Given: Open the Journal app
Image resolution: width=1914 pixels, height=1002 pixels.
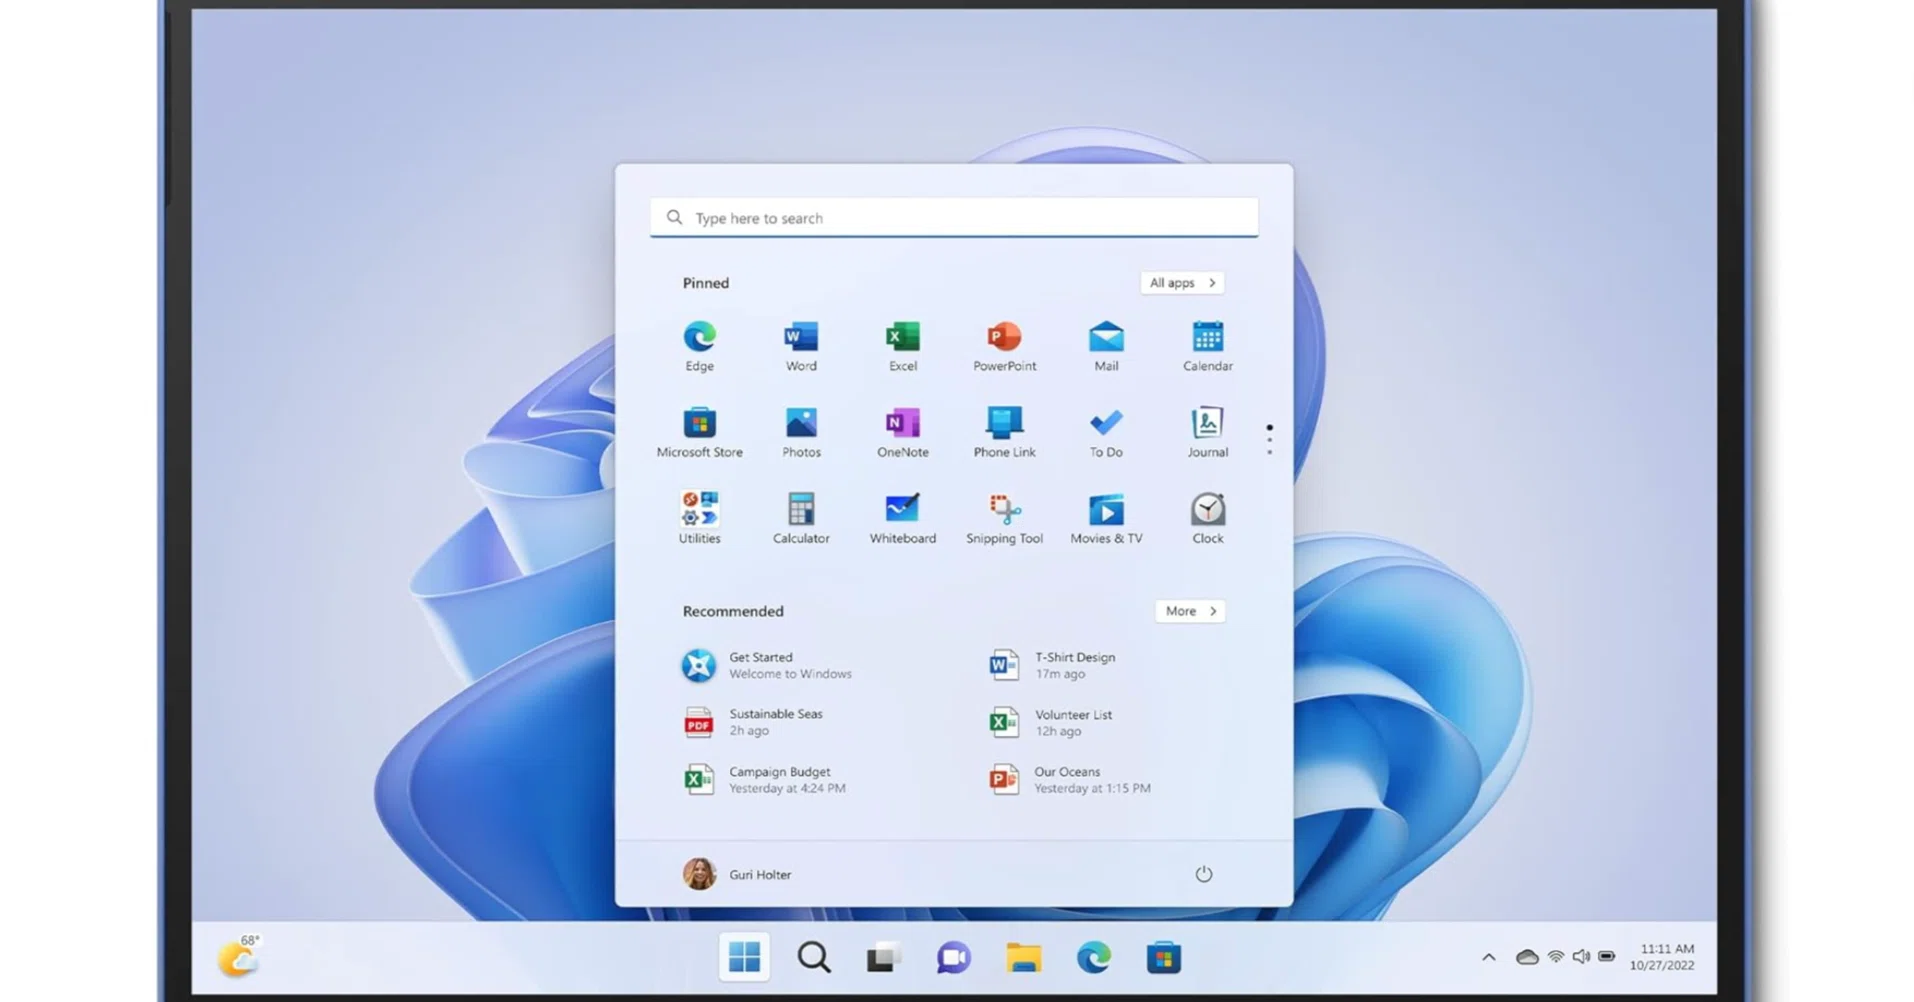Looking at the screenshot, I should tap(1208, 432).
